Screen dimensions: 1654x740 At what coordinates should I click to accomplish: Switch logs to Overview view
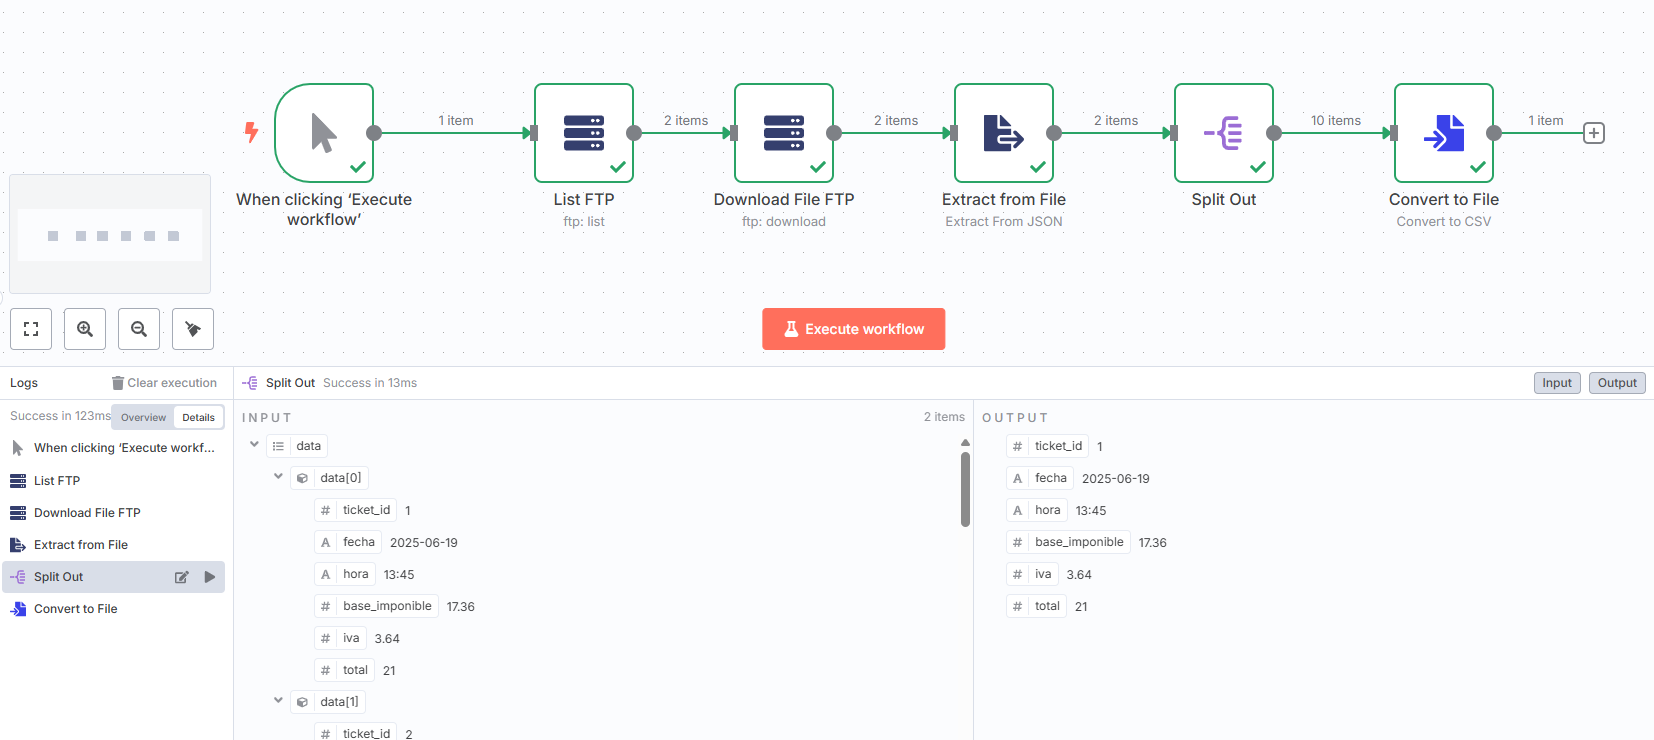(143, 417)
